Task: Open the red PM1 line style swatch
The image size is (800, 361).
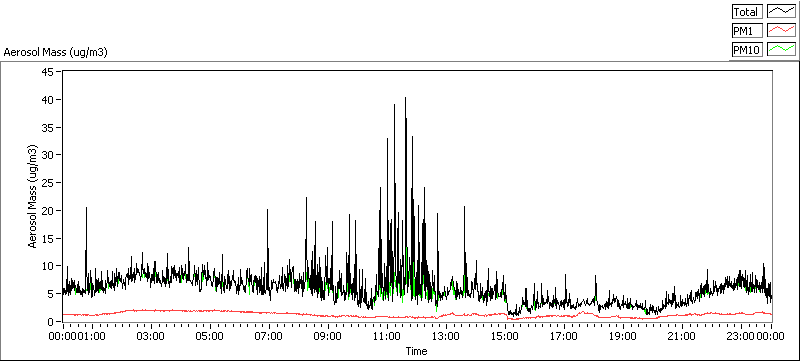Action: [782, 31]
